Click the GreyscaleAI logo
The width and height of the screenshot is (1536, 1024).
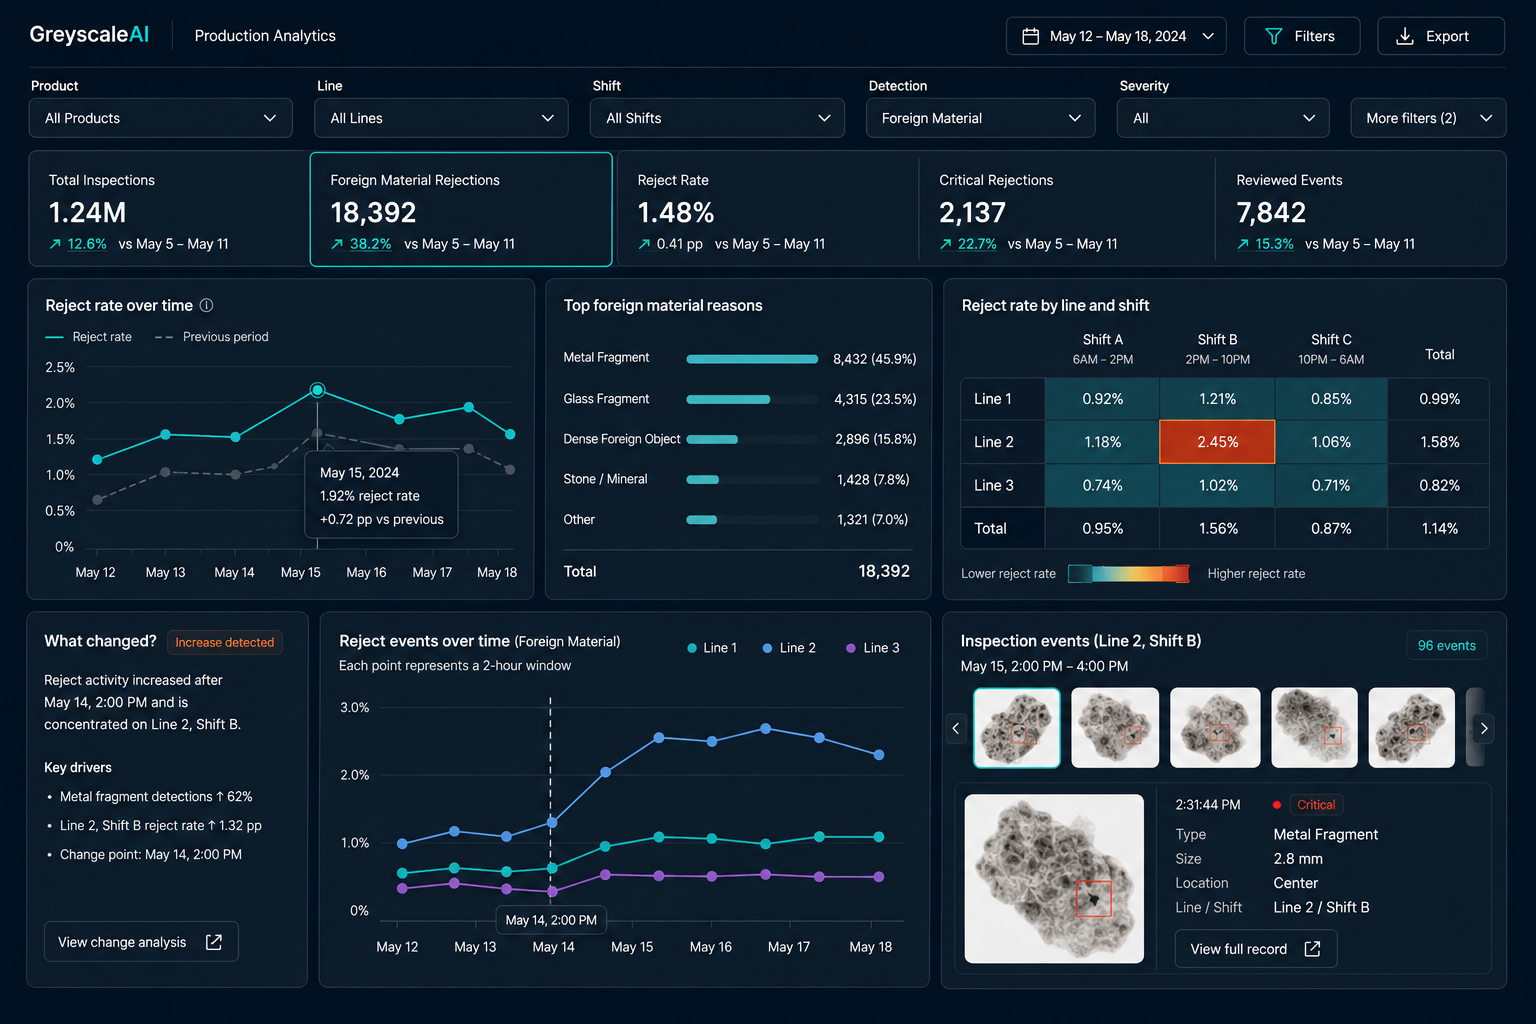89,35
